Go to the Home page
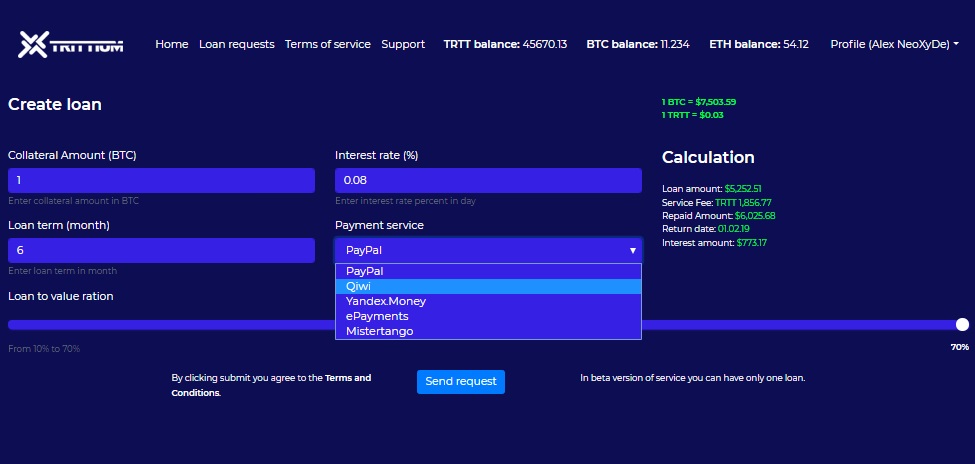This screenshot has width=975, height=464. coord(172,44)
